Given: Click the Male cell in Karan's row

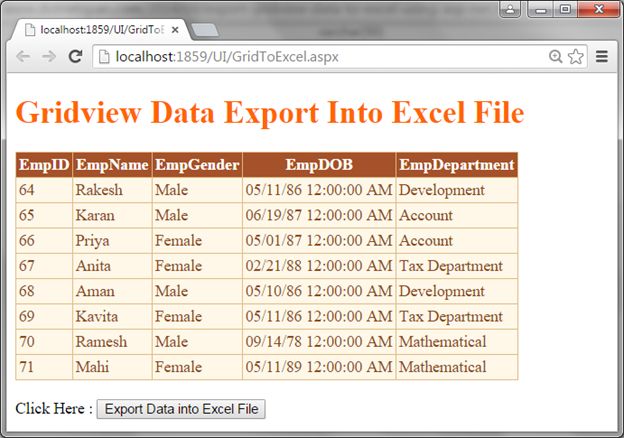Looking at the screenshot, I should (x=197, y=215).
